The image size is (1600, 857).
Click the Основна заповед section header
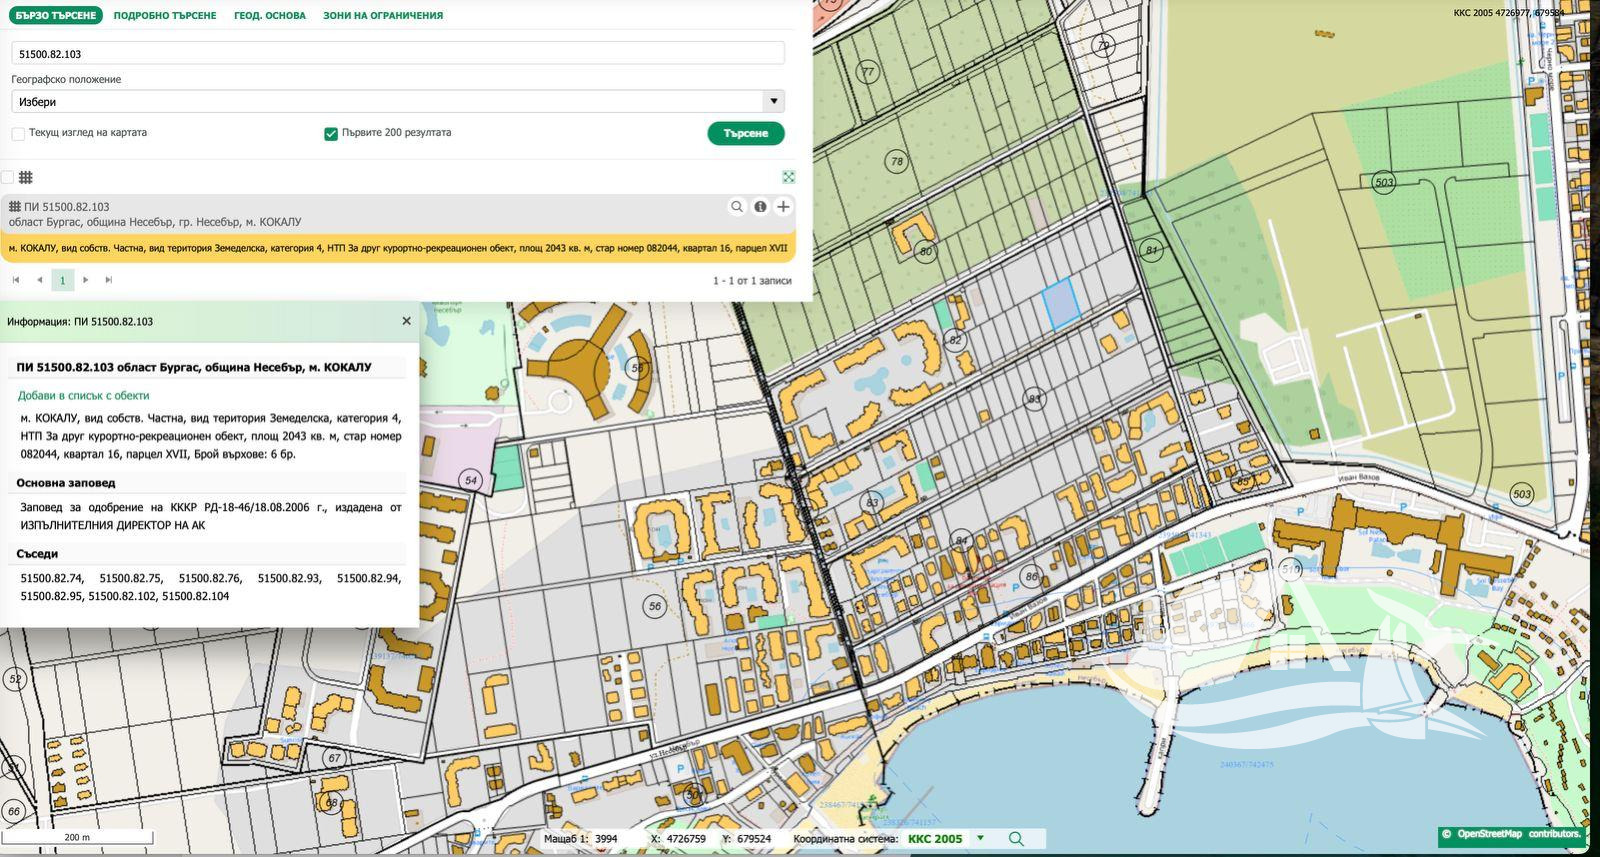[66, 483]
